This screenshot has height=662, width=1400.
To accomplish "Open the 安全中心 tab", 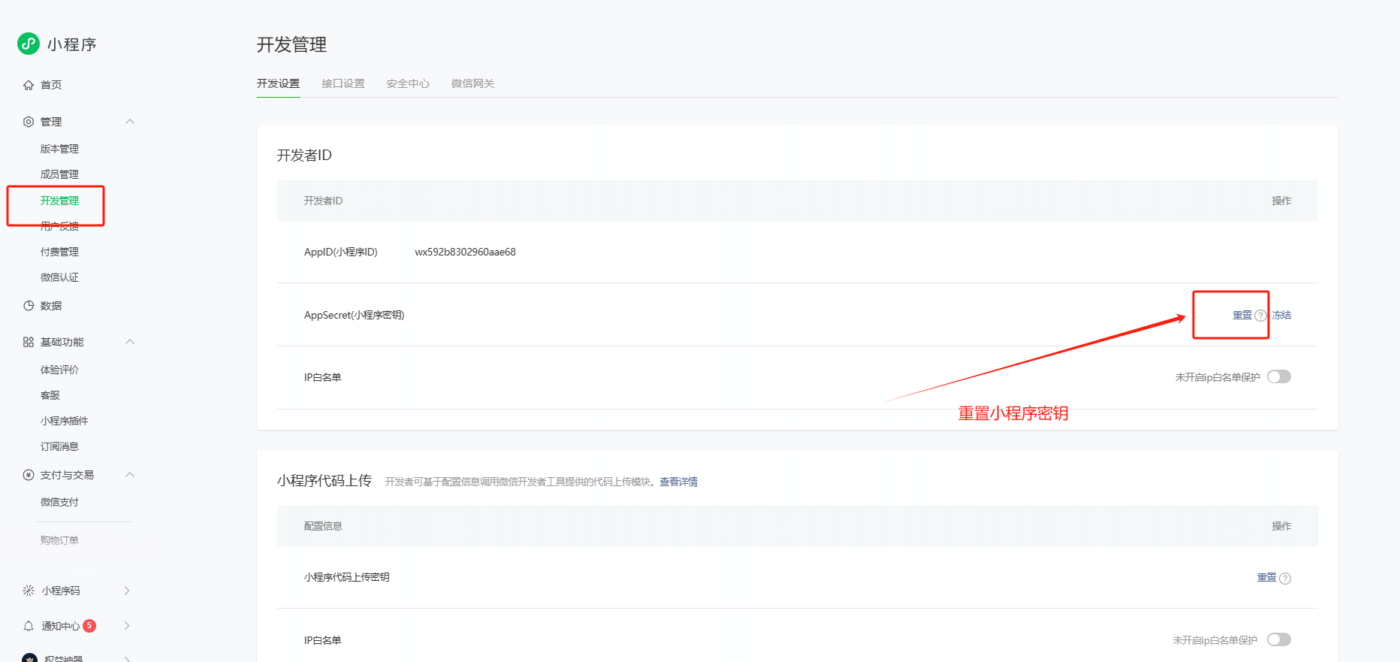I will pyautogui.click(x=408, y=84).
